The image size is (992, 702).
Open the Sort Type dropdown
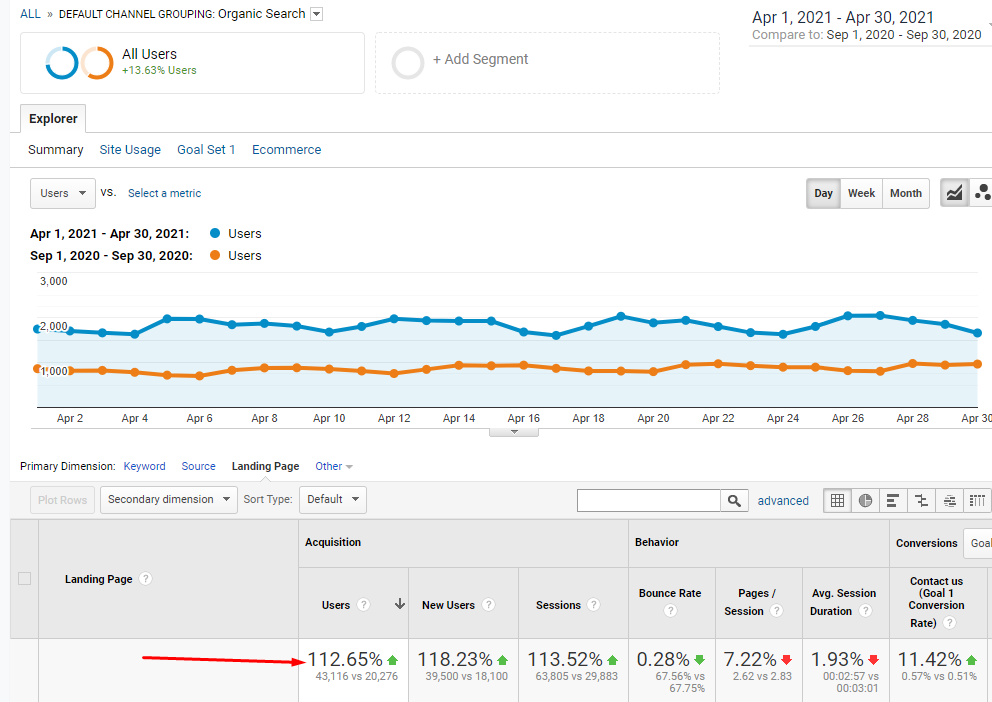click(332, 499)
